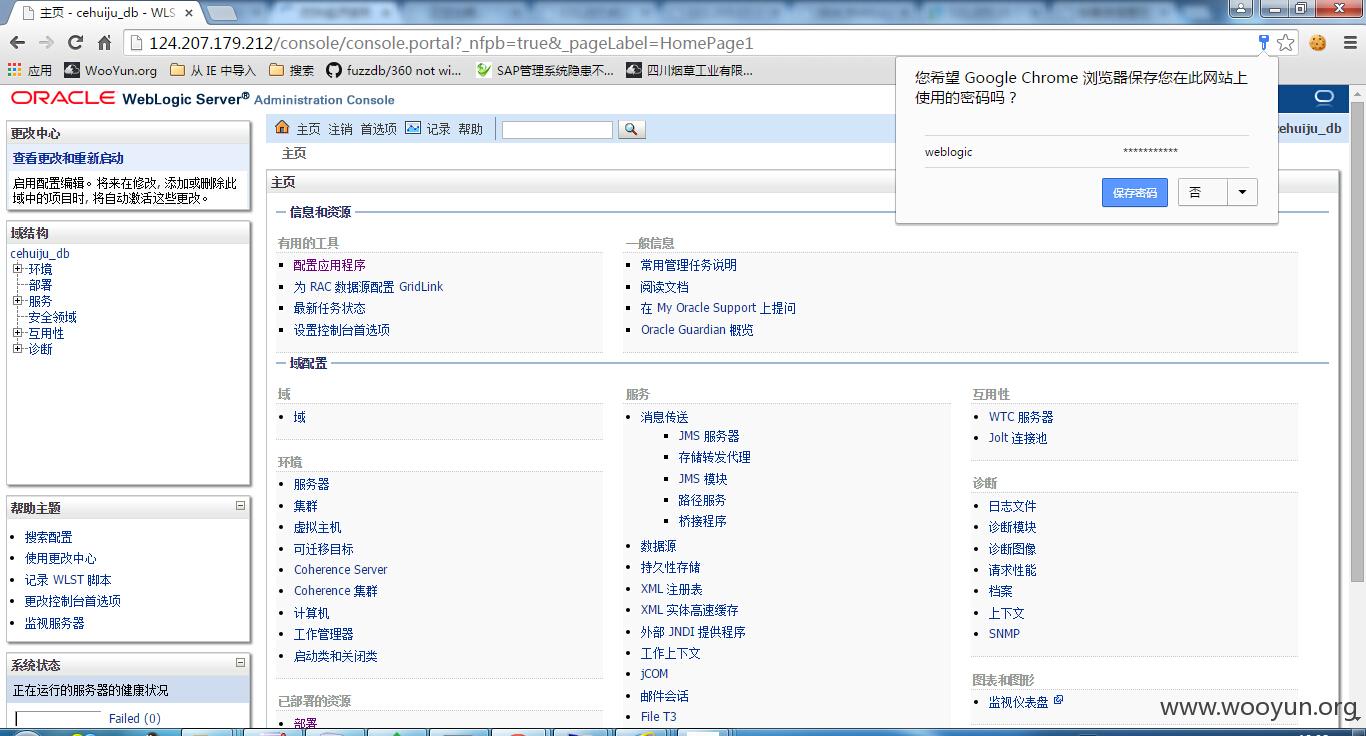Close the 主页 - cehuiju_db browser tab

(188, 13)
